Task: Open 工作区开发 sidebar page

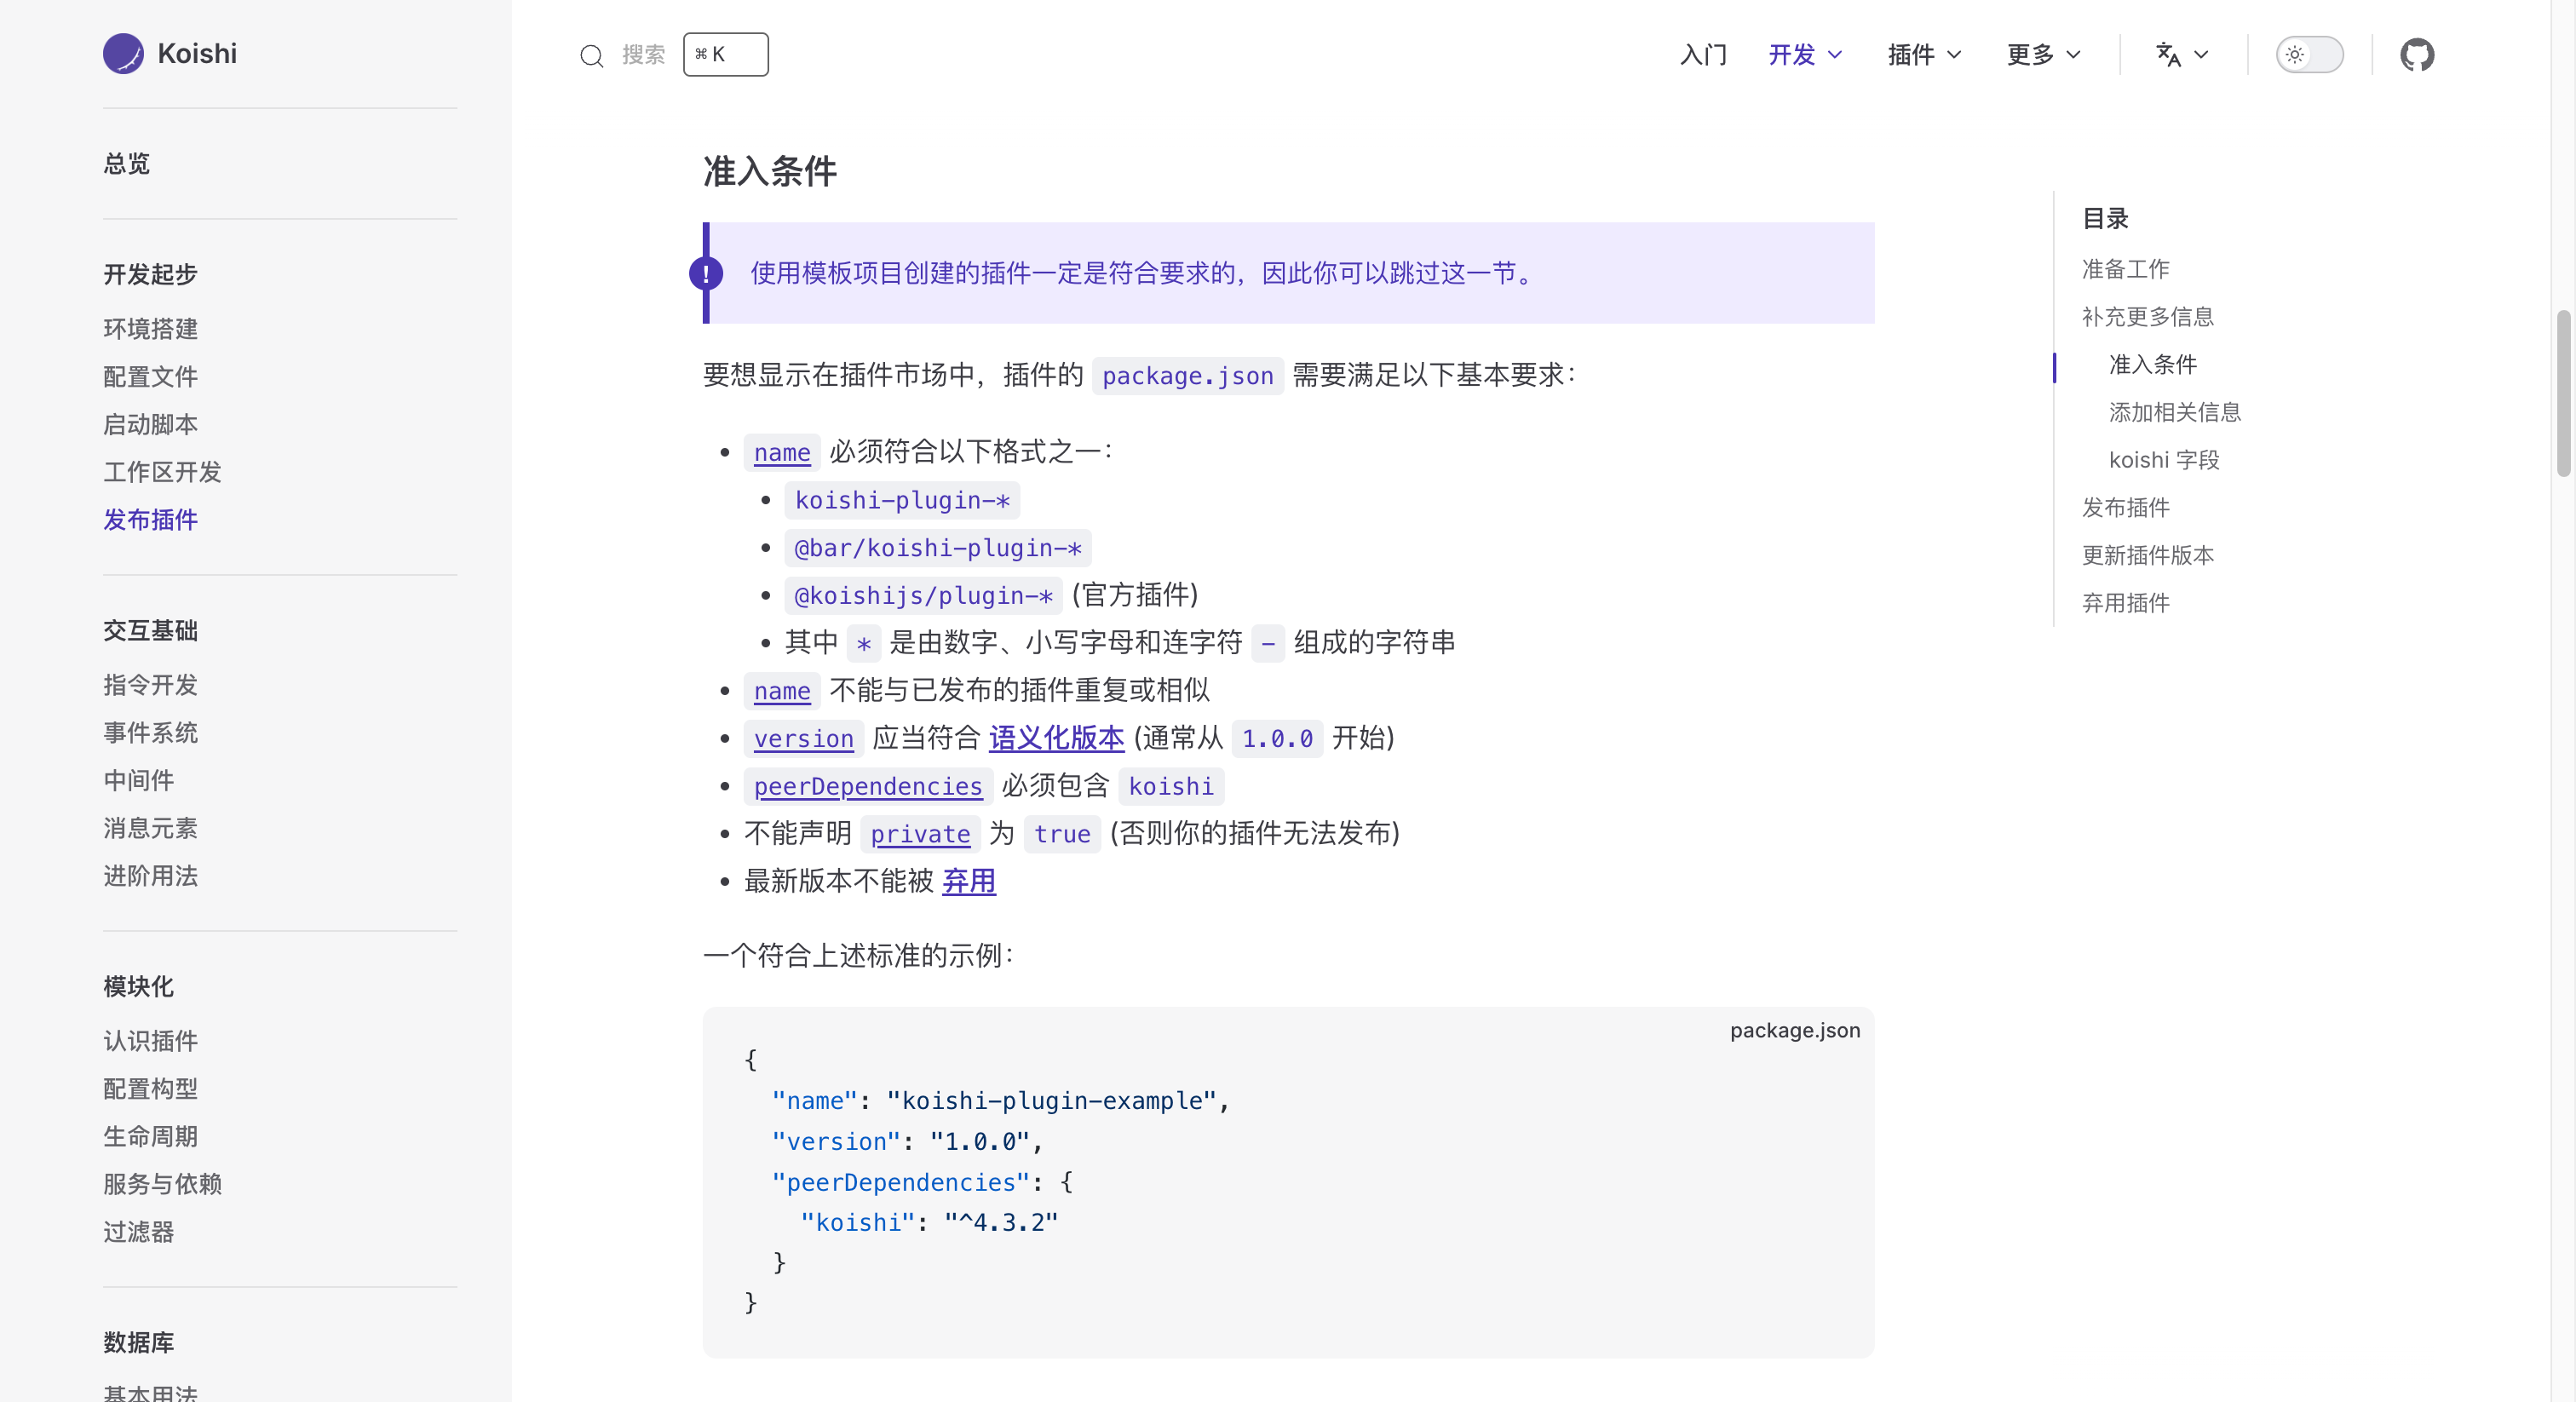Action: pos(162,471)
